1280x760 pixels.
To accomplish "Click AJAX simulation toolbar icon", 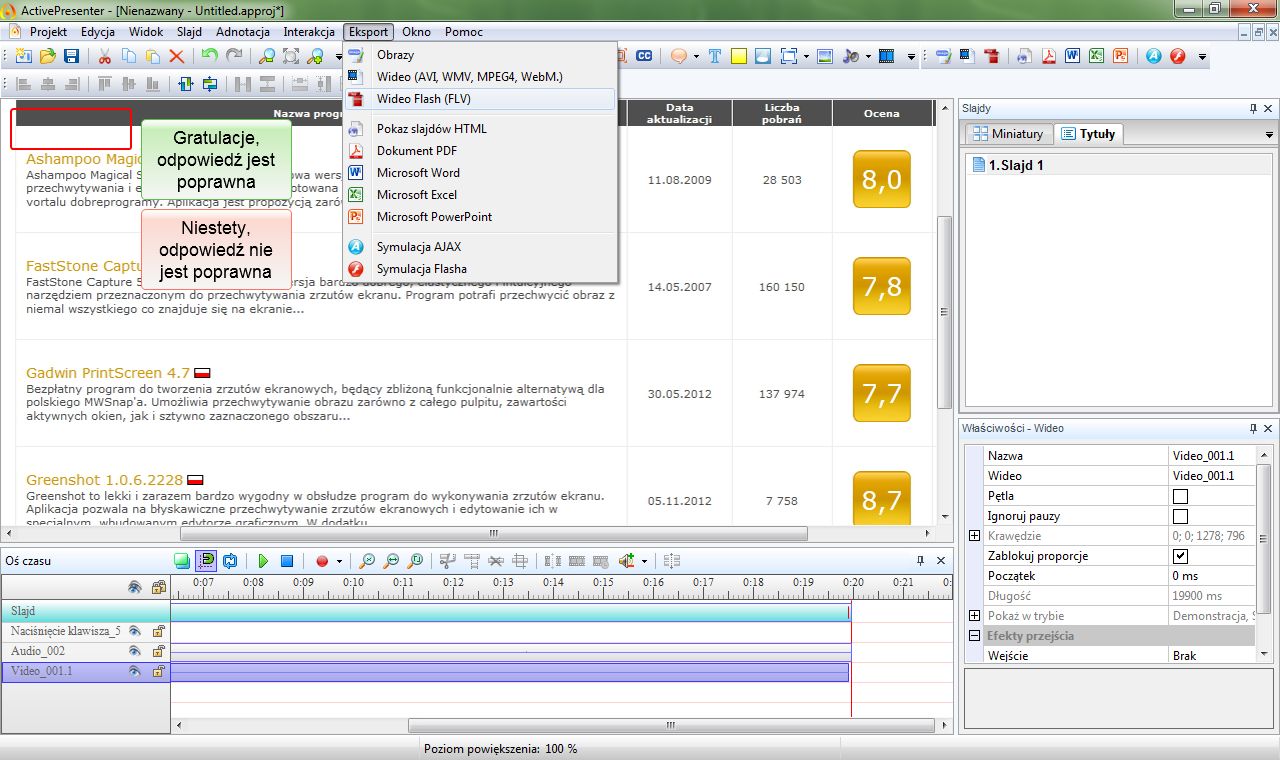I will (1154, 57).
